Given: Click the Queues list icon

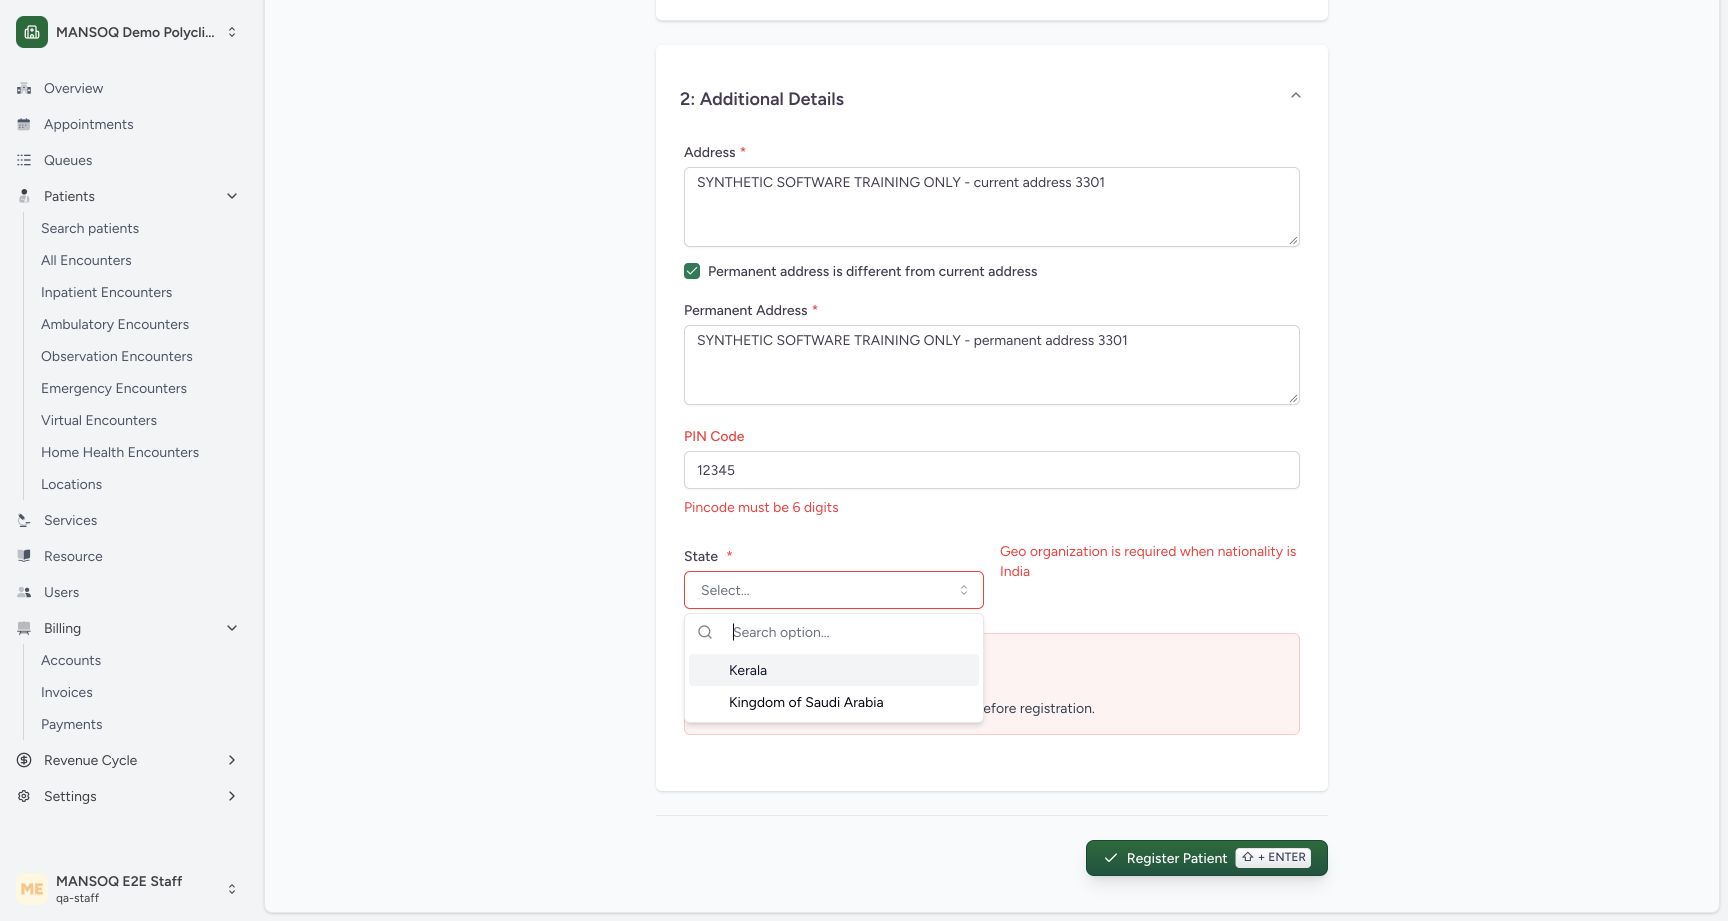Looking at the screenshot, I should coord(24,160).
